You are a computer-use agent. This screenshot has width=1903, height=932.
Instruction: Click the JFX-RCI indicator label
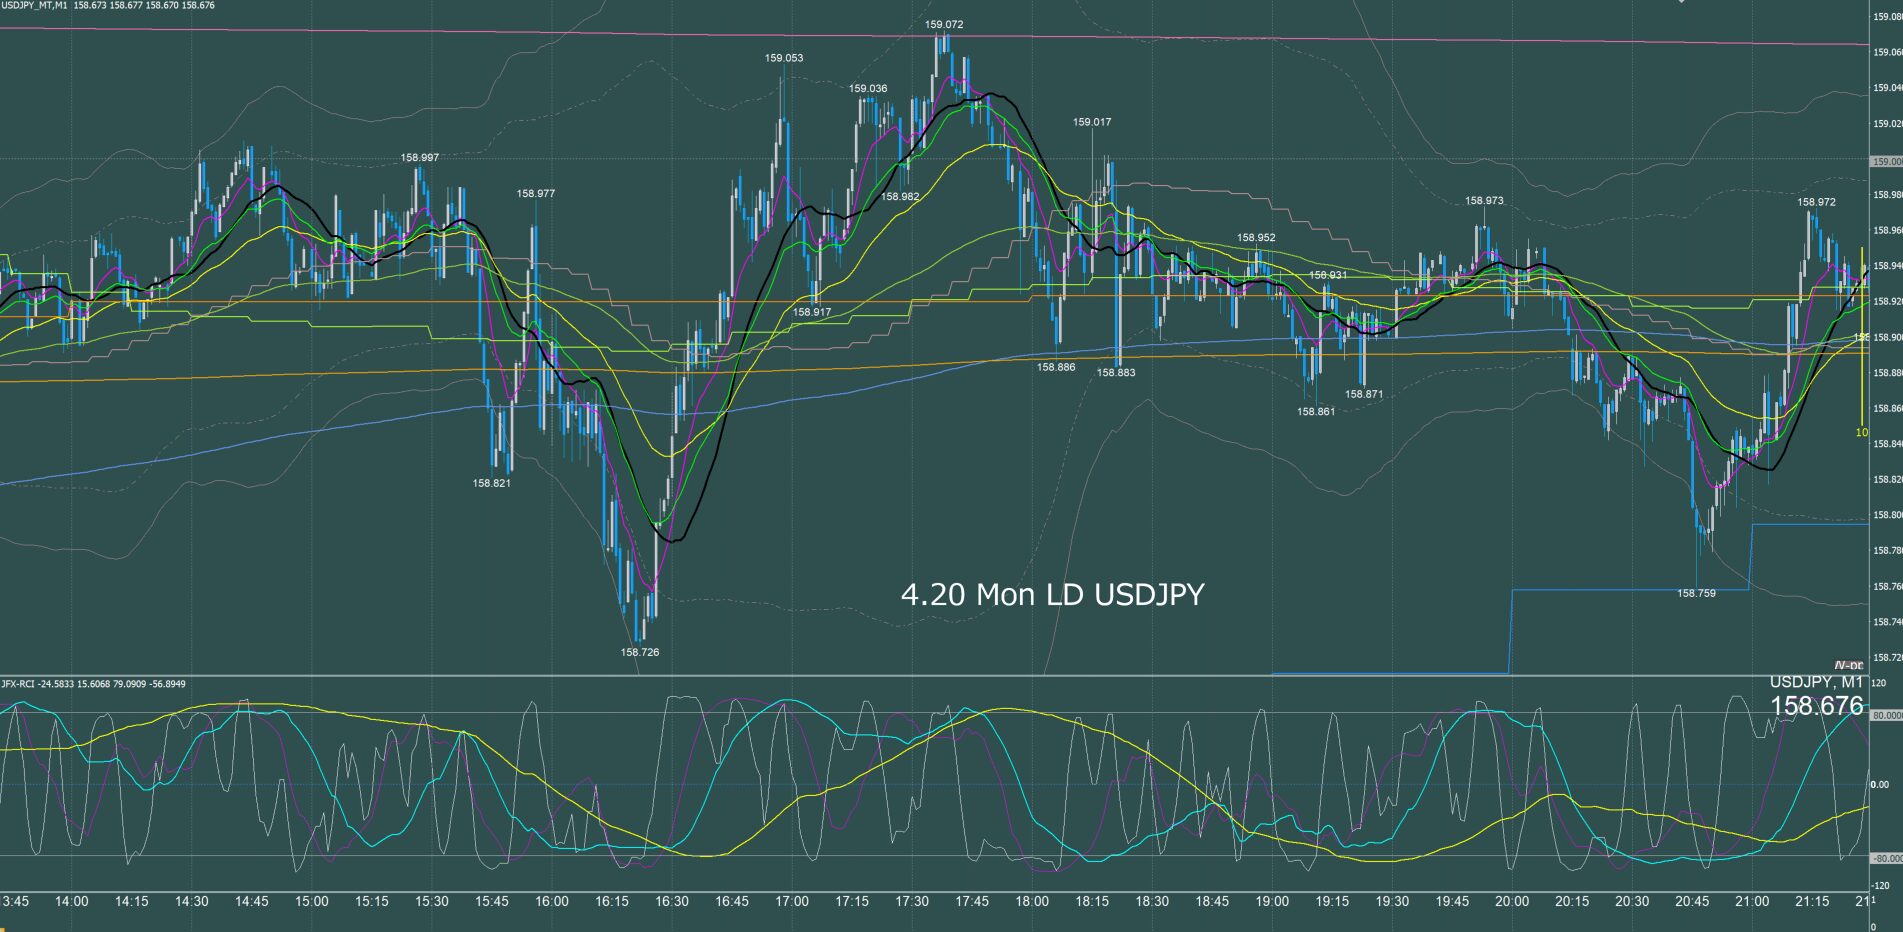(x=20, y=684)
